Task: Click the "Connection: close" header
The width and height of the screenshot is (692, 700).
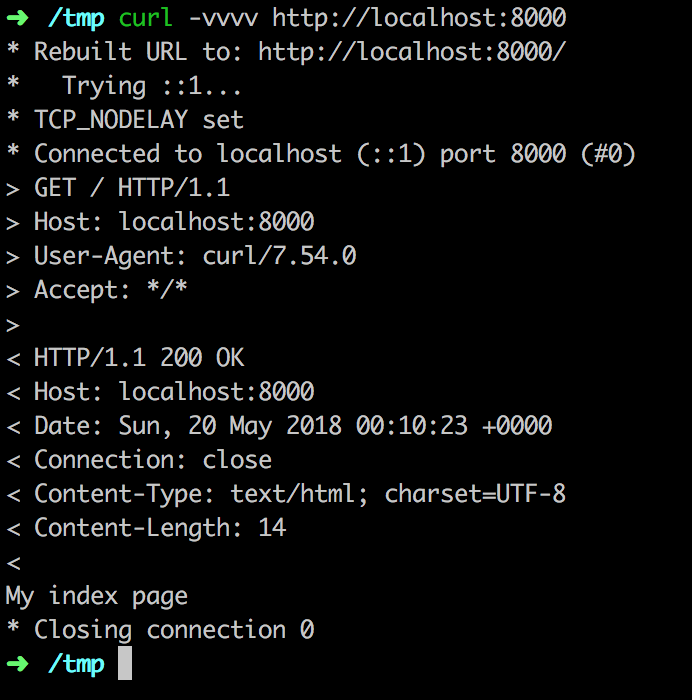Action: point(152,460)
